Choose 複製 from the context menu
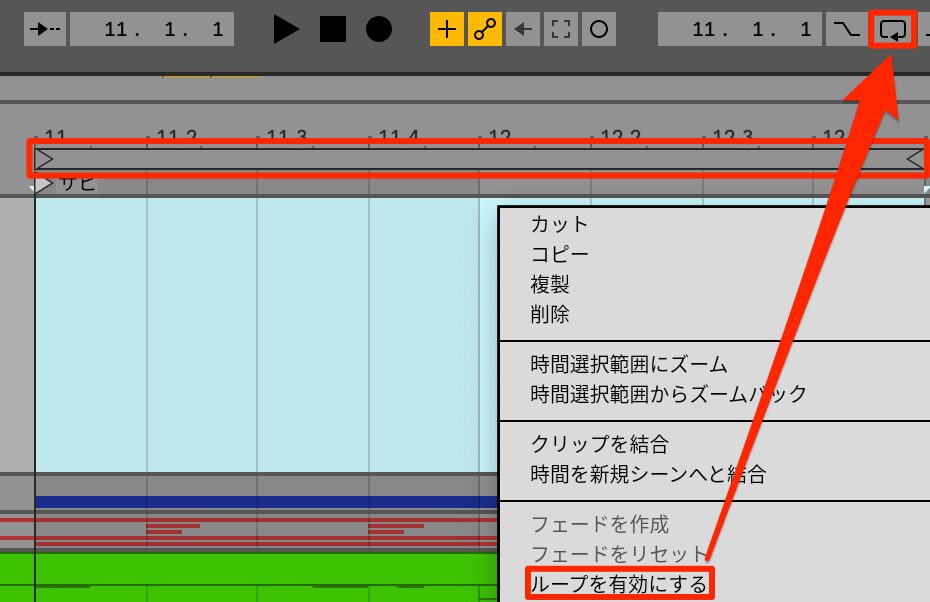This screenshot has width=930, height=602. (550, 284)
